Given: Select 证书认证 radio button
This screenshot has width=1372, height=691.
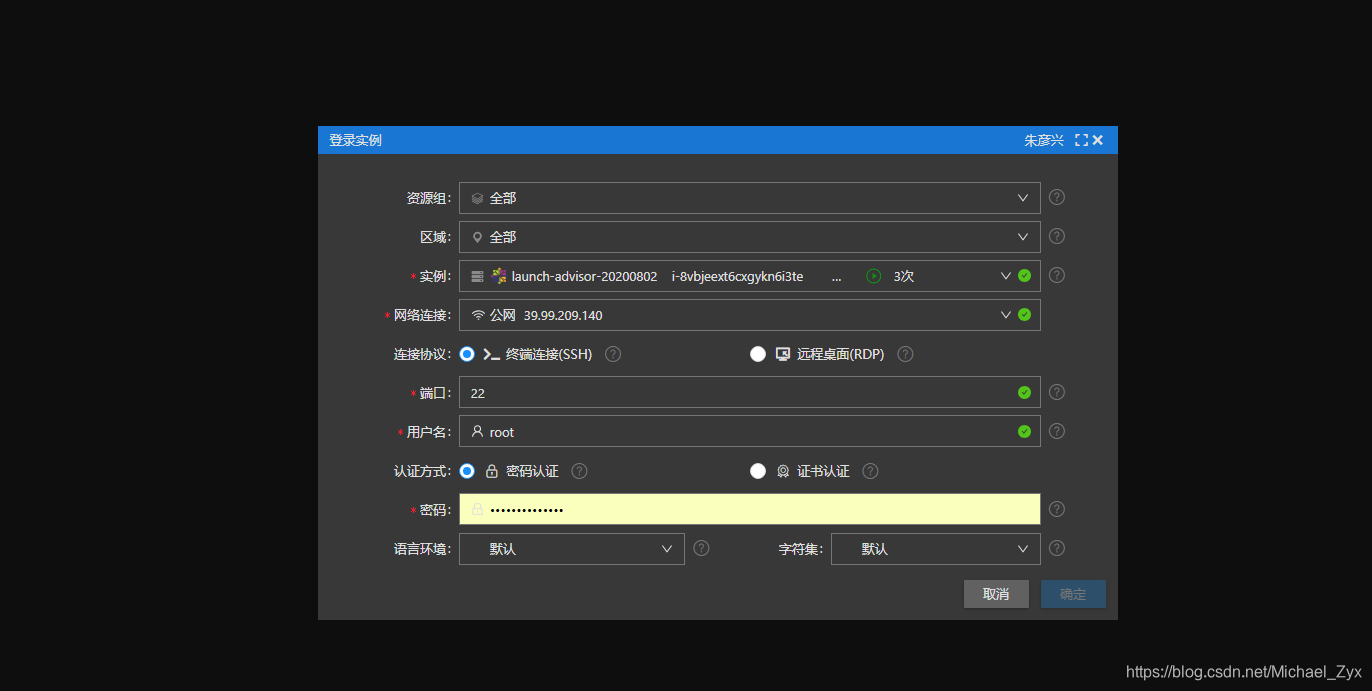Looking at the screenshot, I should [758, 471].
